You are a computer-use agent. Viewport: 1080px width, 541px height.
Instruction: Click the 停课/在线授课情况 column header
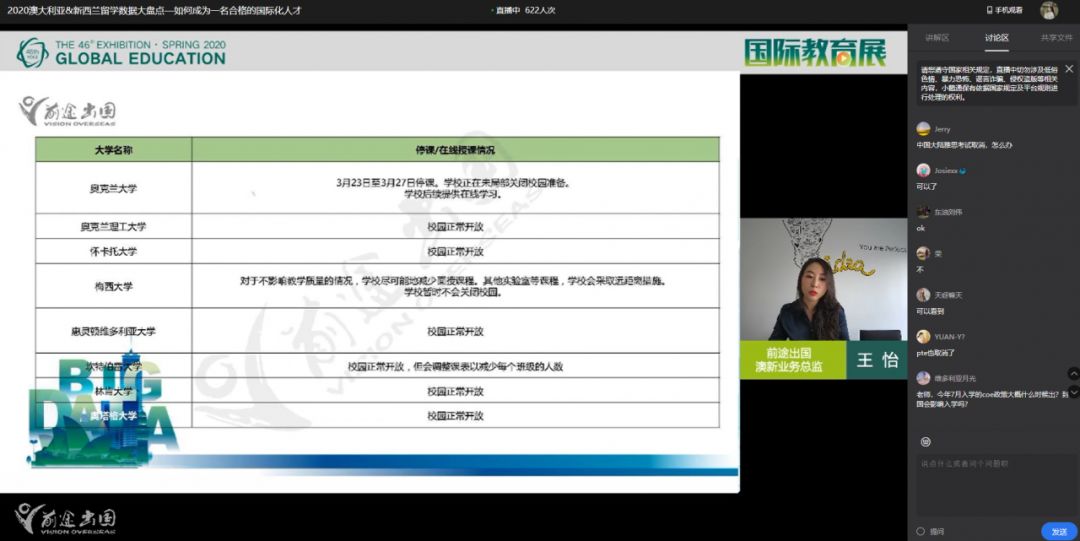[455, 150]
